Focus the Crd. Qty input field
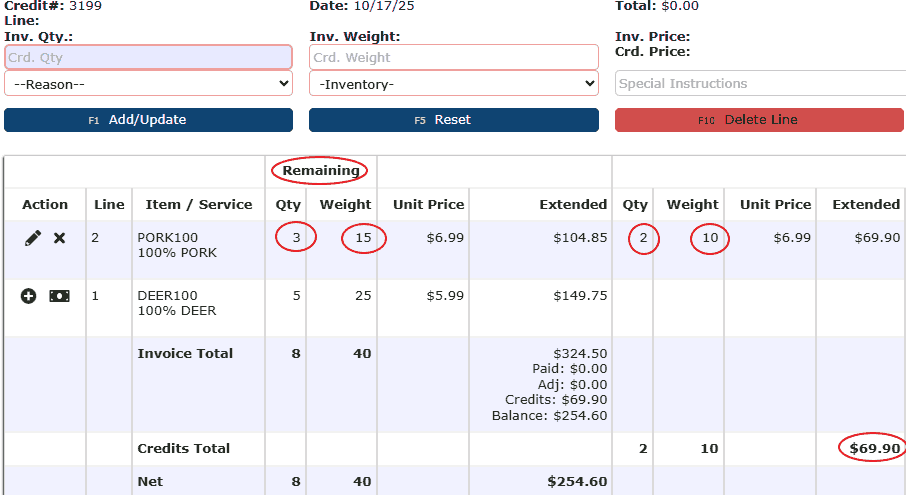The width and height of the screenshot is (906, 495). tap(148, 58)
